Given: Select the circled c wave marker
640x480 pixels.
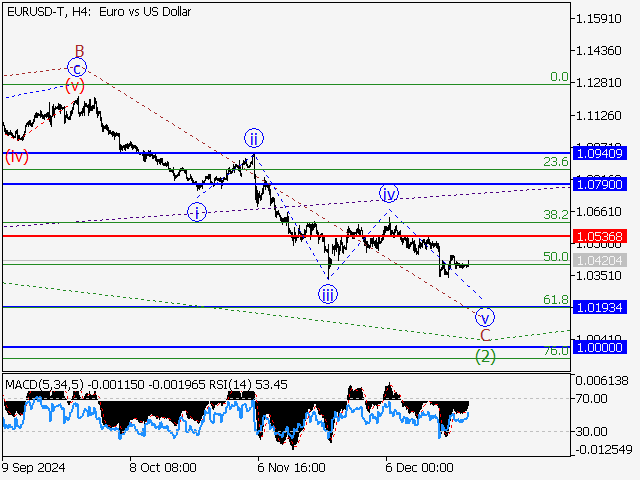Looking at the screenshot, I should point(77,68).
